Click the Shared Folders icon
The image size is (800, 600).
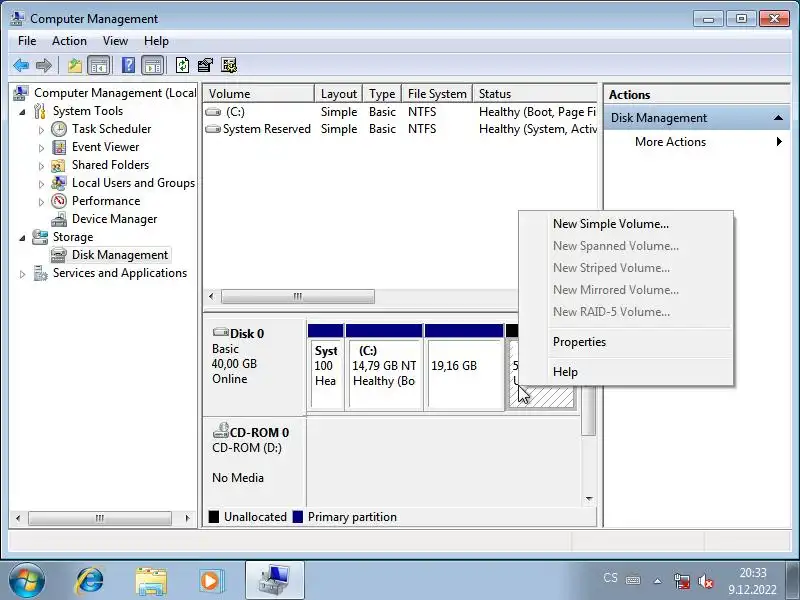point(59,165)
